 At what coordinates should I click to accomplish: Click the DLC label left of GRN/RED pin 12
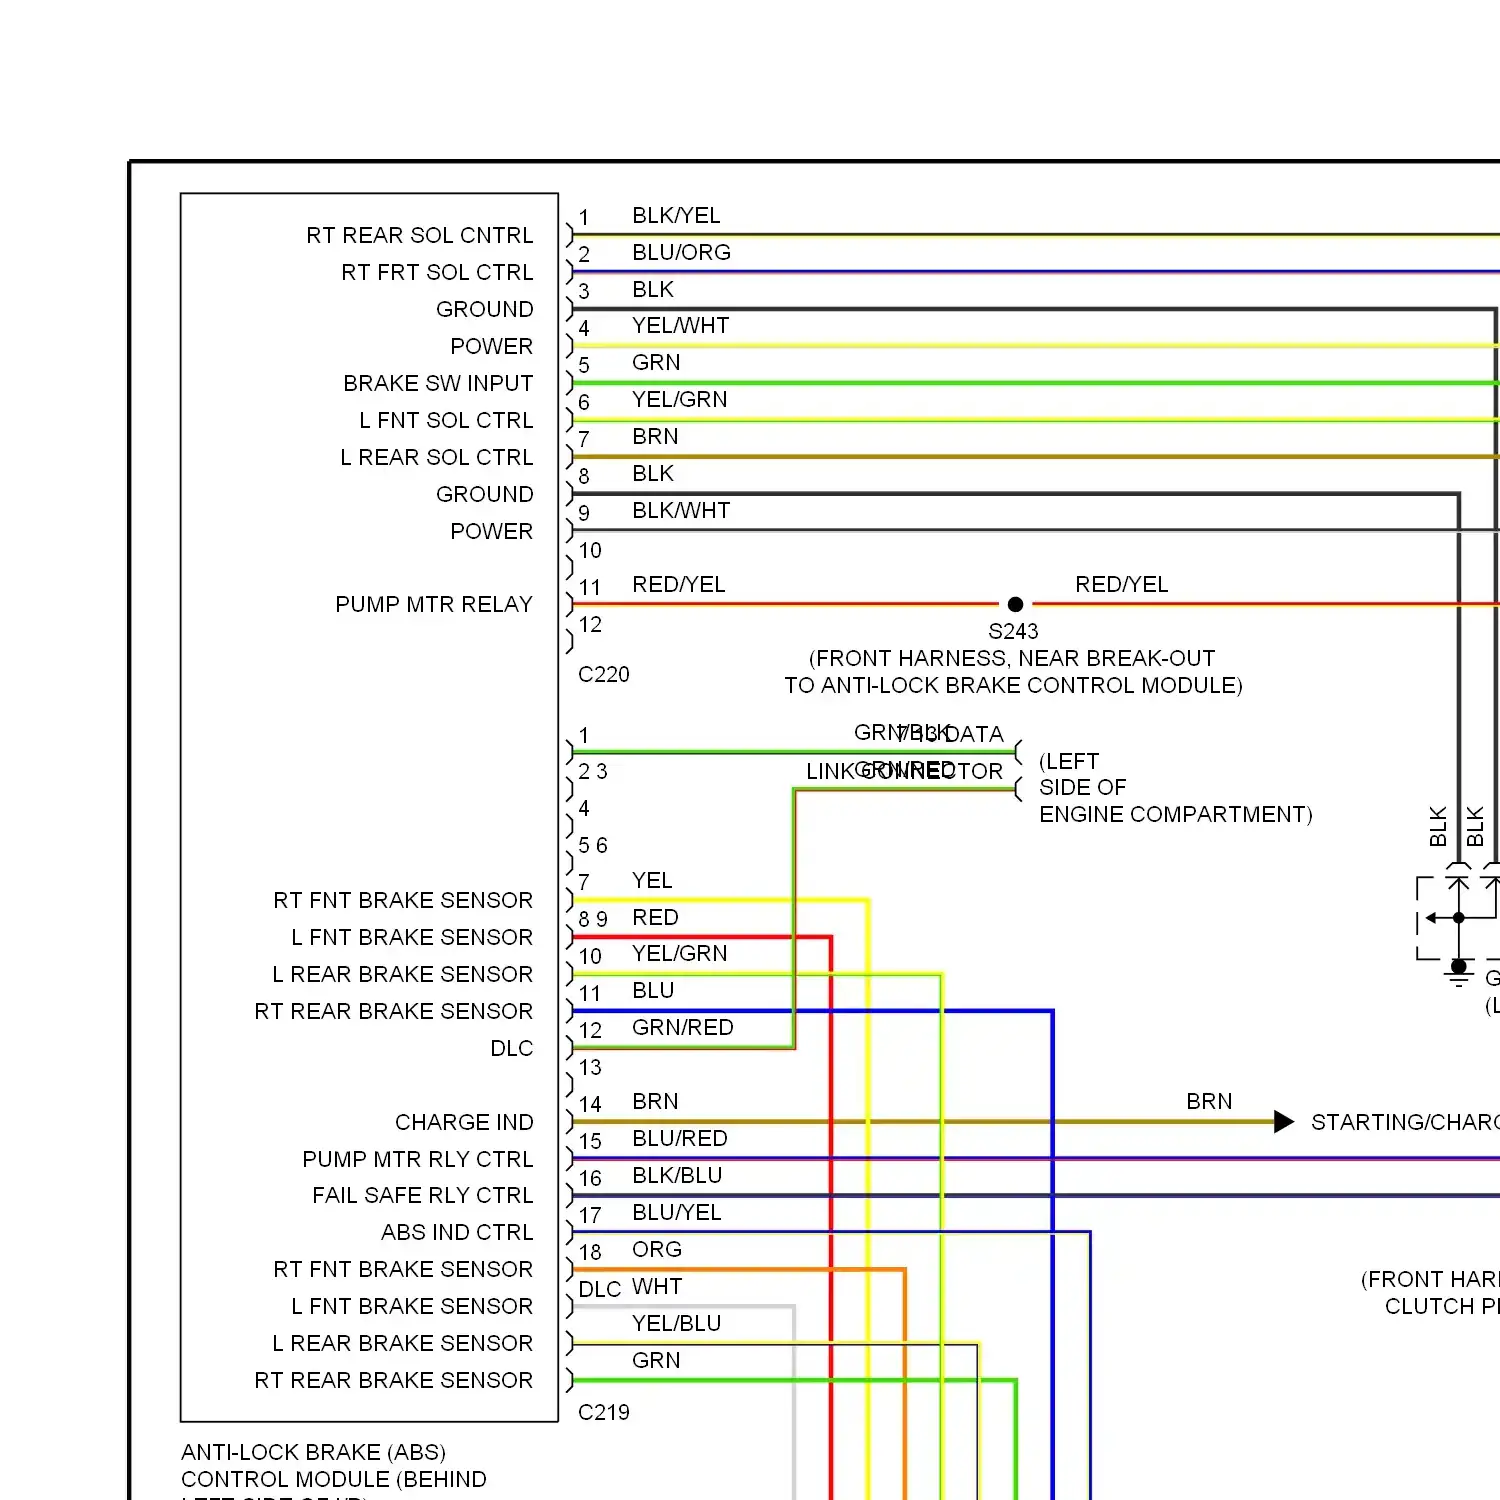point(512,1048)
